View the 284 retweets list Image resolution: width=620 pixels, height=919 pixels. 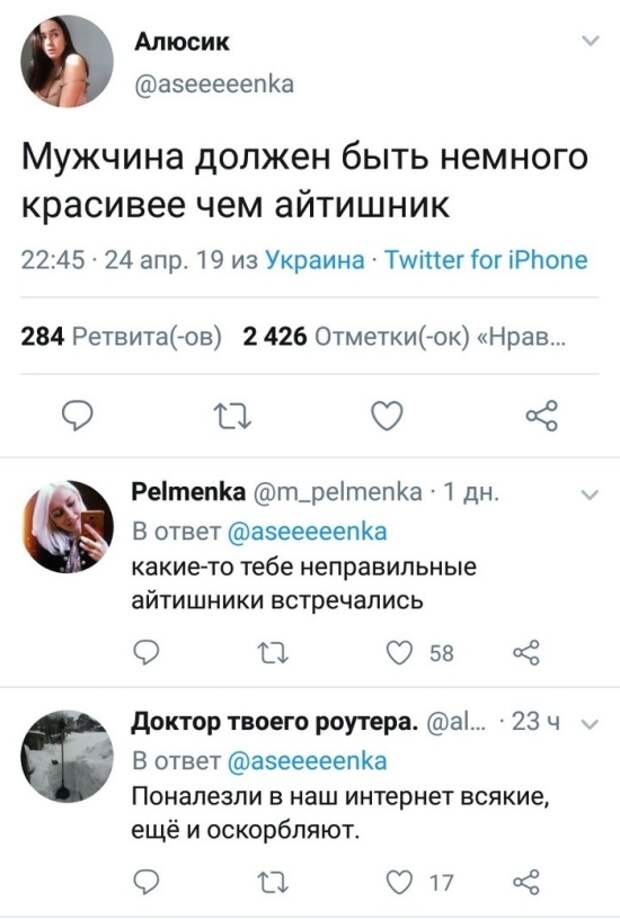pos(125,334)
